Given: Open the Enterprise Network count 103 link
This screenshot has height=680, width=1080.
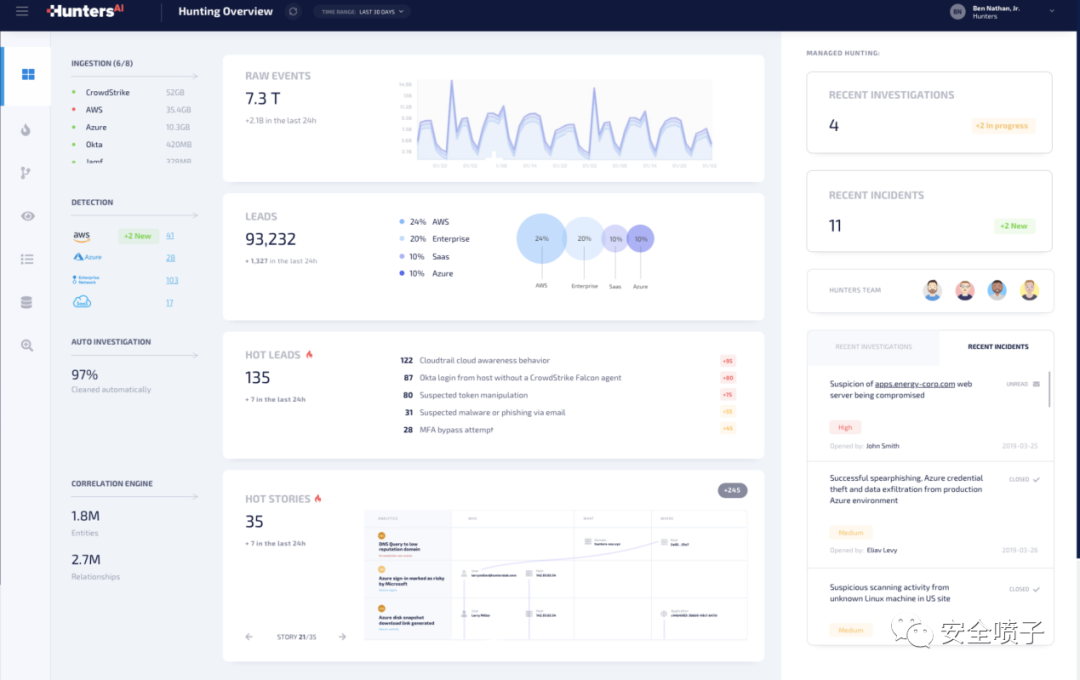Looking at the screenshot, I should pos(172,280).
